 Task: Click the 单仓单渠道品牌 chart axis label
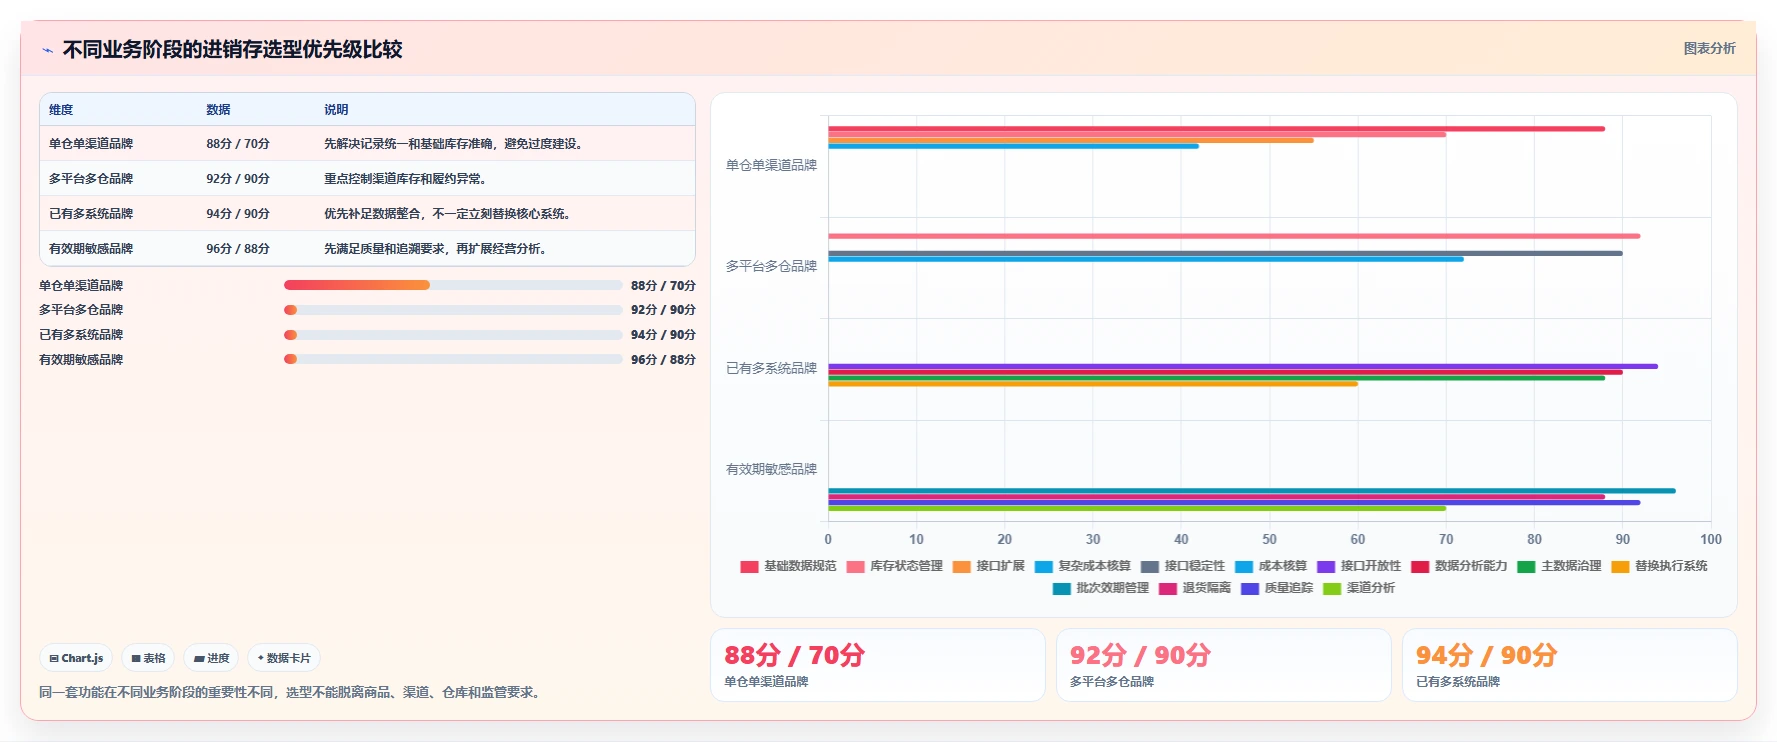pos(771,166)
